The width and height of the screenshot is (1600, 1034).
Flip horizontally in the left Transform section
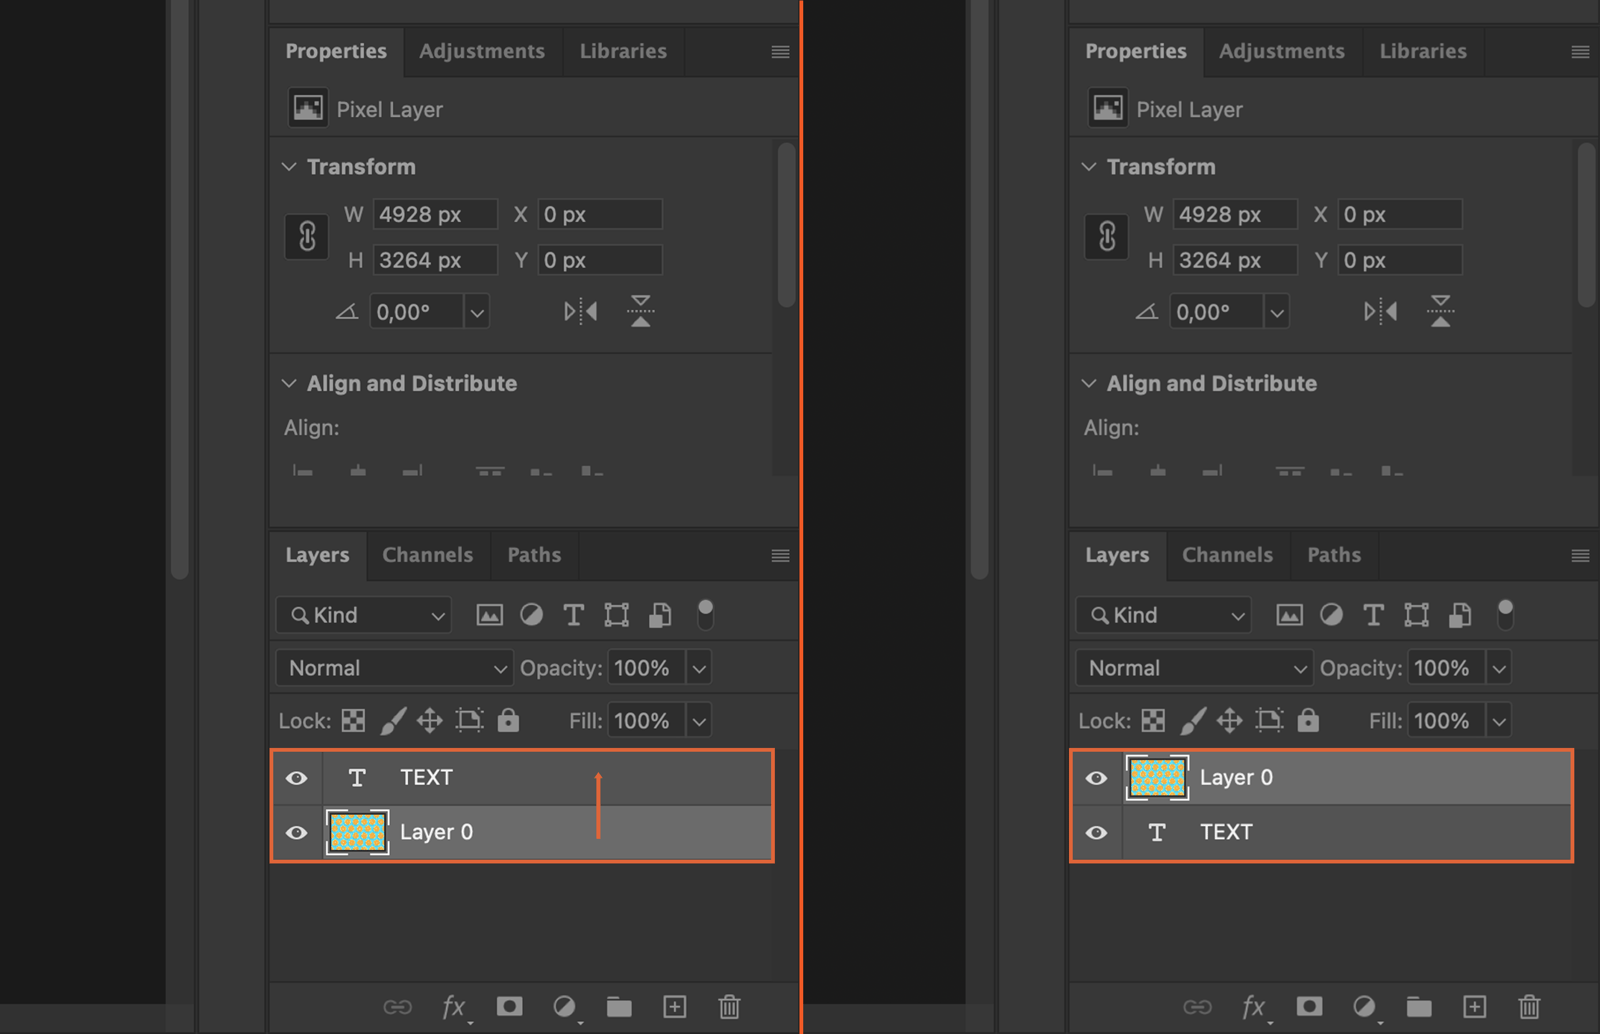click(x=580, y=312)
